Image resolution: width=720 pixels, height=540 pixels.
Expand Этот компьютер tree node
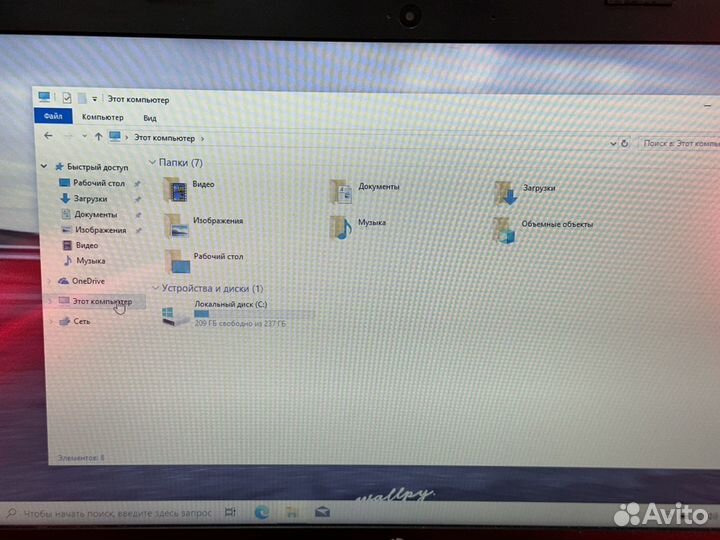[50, 301]
